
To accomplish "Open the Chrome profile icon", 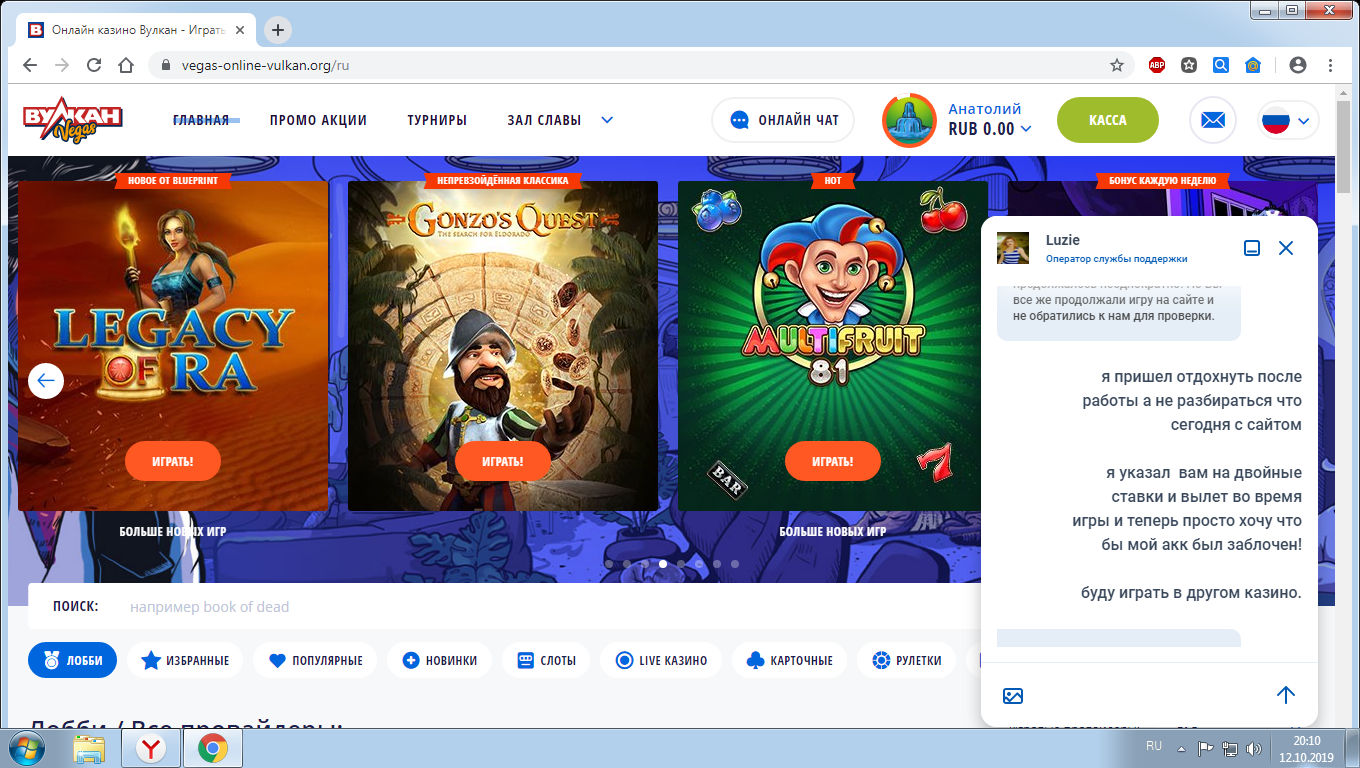I will [x=1298, y=65].
